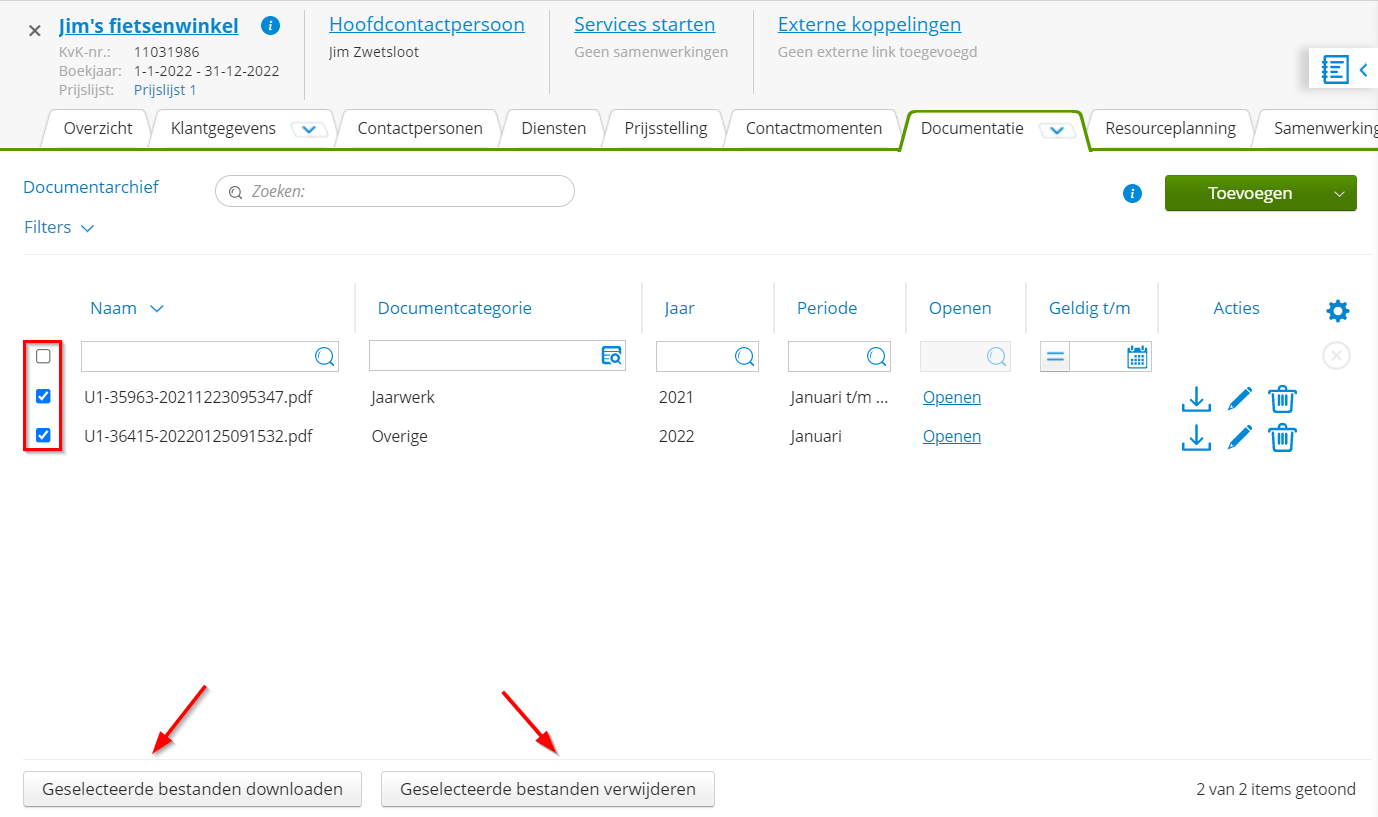
Task: Open the calendar picker in Geldig t/m filter
Action: coord(1138,355)
